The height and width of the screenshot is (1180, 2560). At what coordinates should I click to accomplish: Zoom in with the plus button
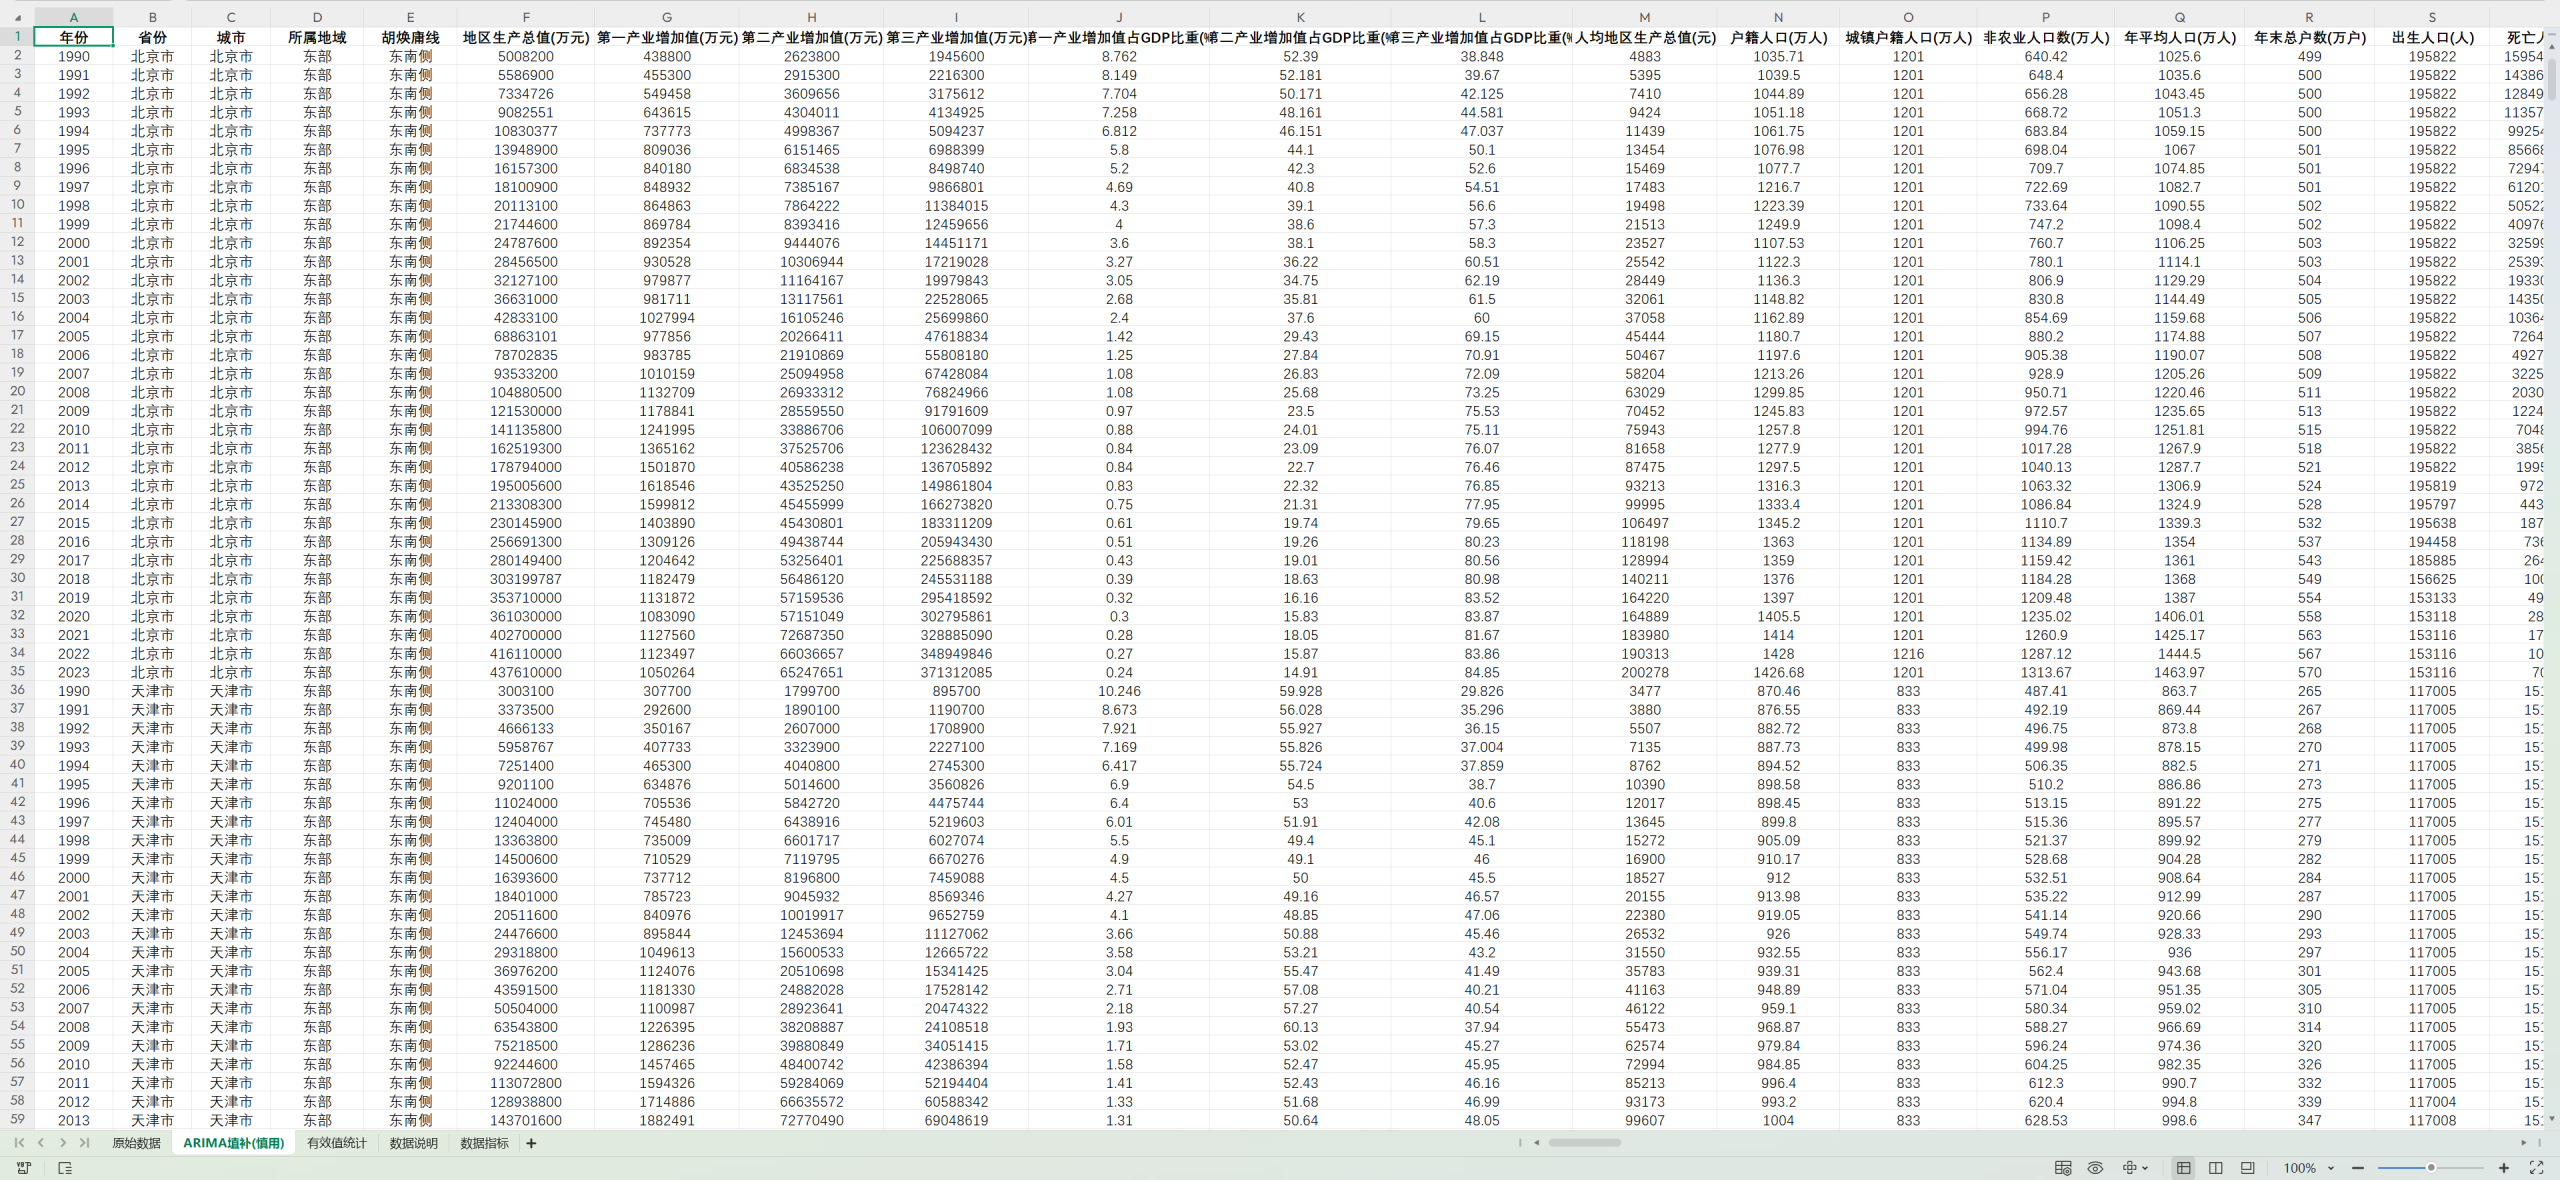tap(2504, 1168)
